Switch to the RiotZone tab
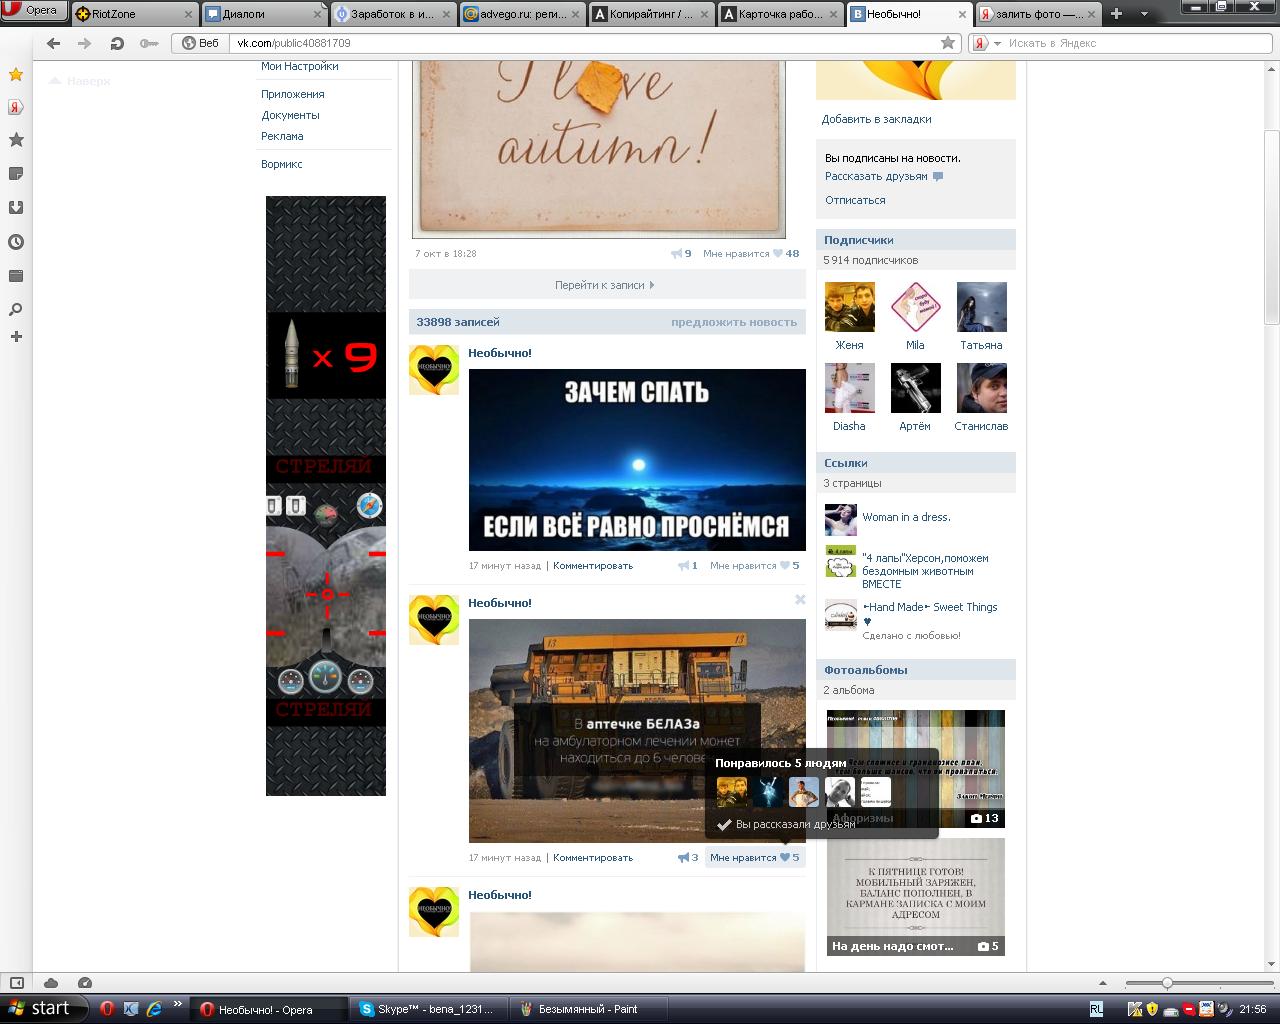This screenshot has height=1024, width=1280. (134, 14)
